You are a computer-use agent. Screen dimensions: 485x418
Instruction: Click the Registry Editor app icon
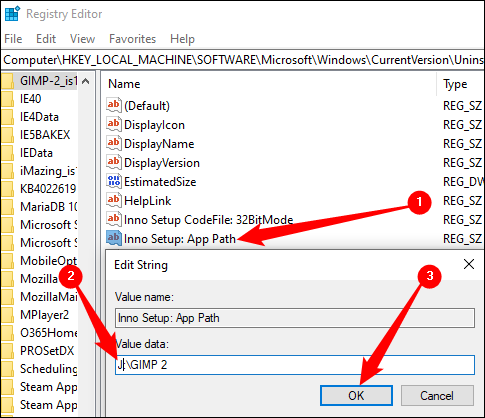pos(12,14)
